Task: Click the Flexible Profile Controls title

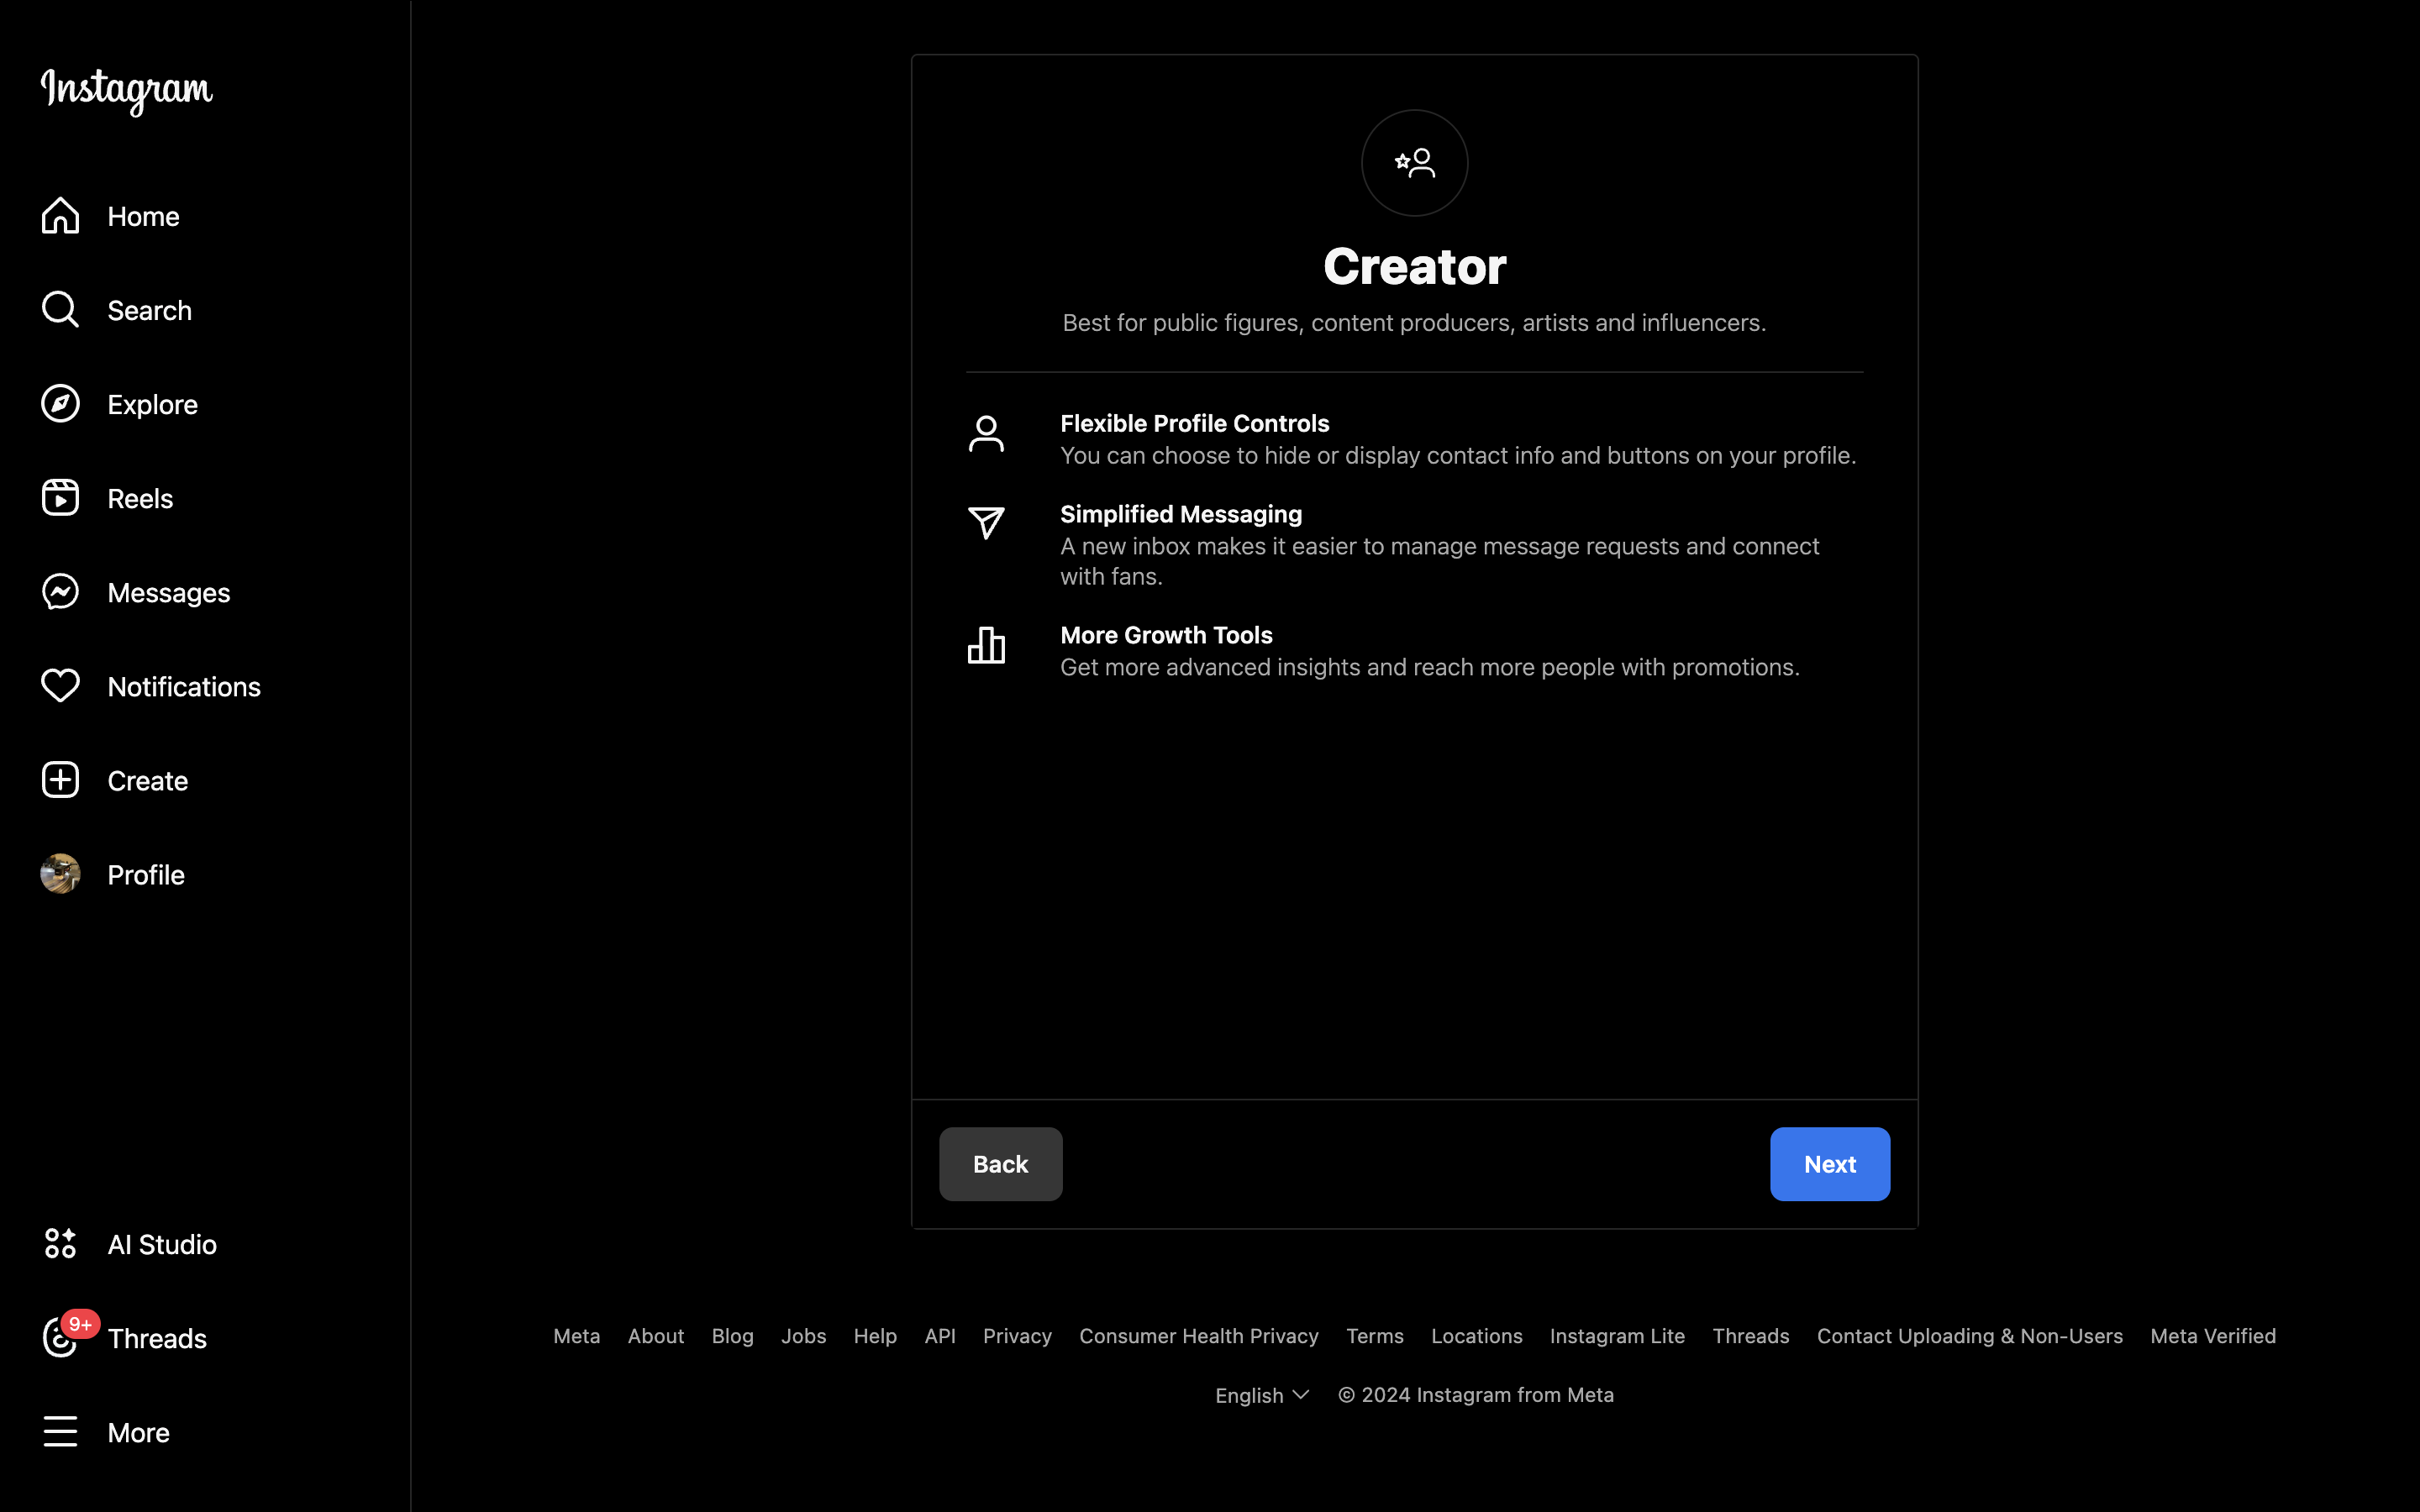Action: point(1195,423)
